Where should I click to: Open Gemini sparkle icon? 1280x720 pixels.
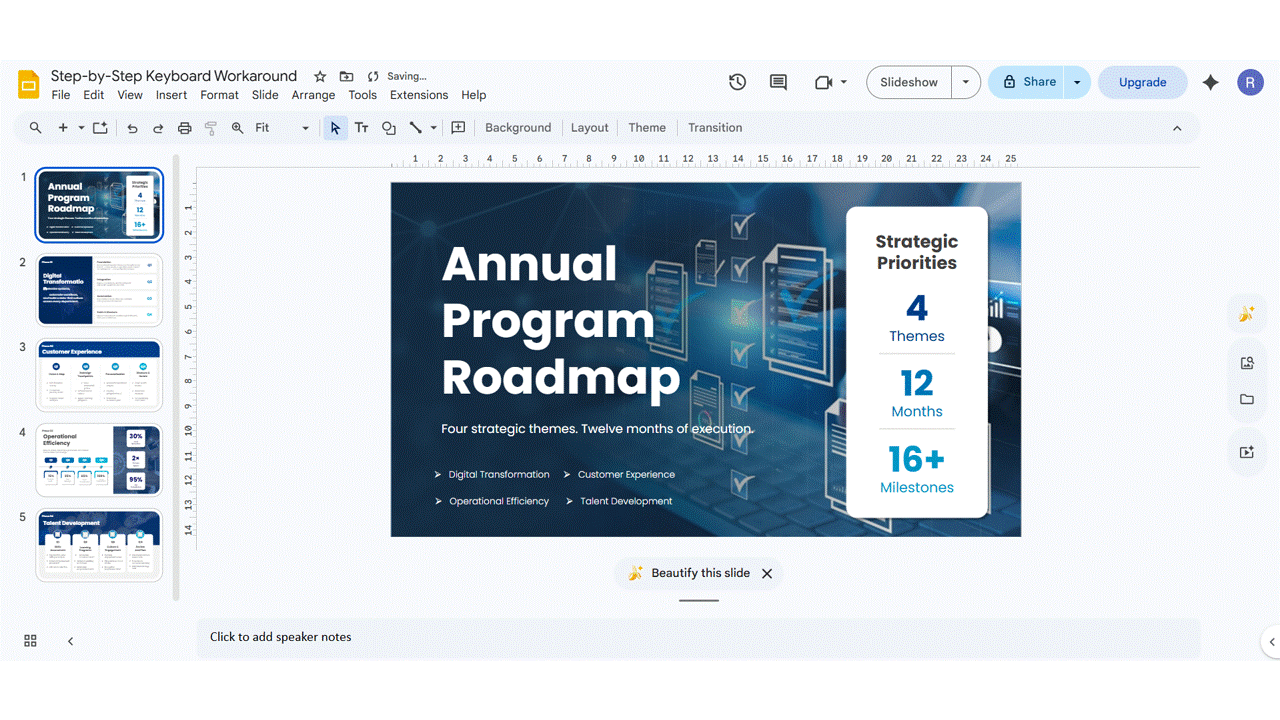click(1210, 82)
